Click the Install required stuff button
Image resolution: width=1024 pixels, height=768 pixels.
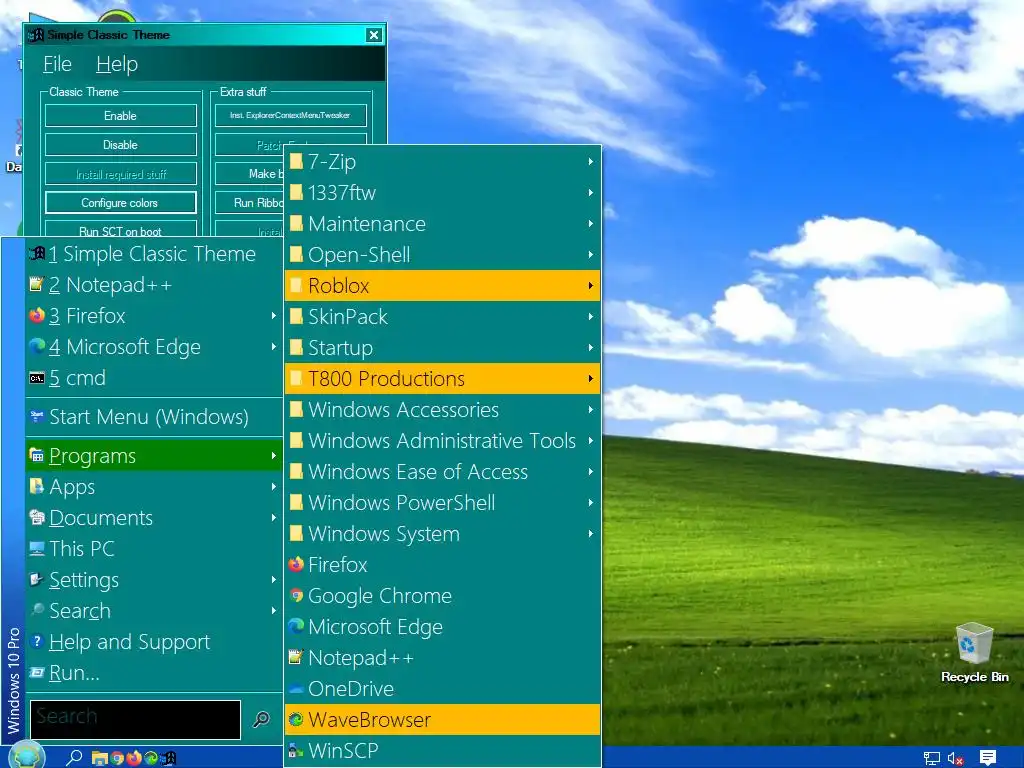point(121,174)
